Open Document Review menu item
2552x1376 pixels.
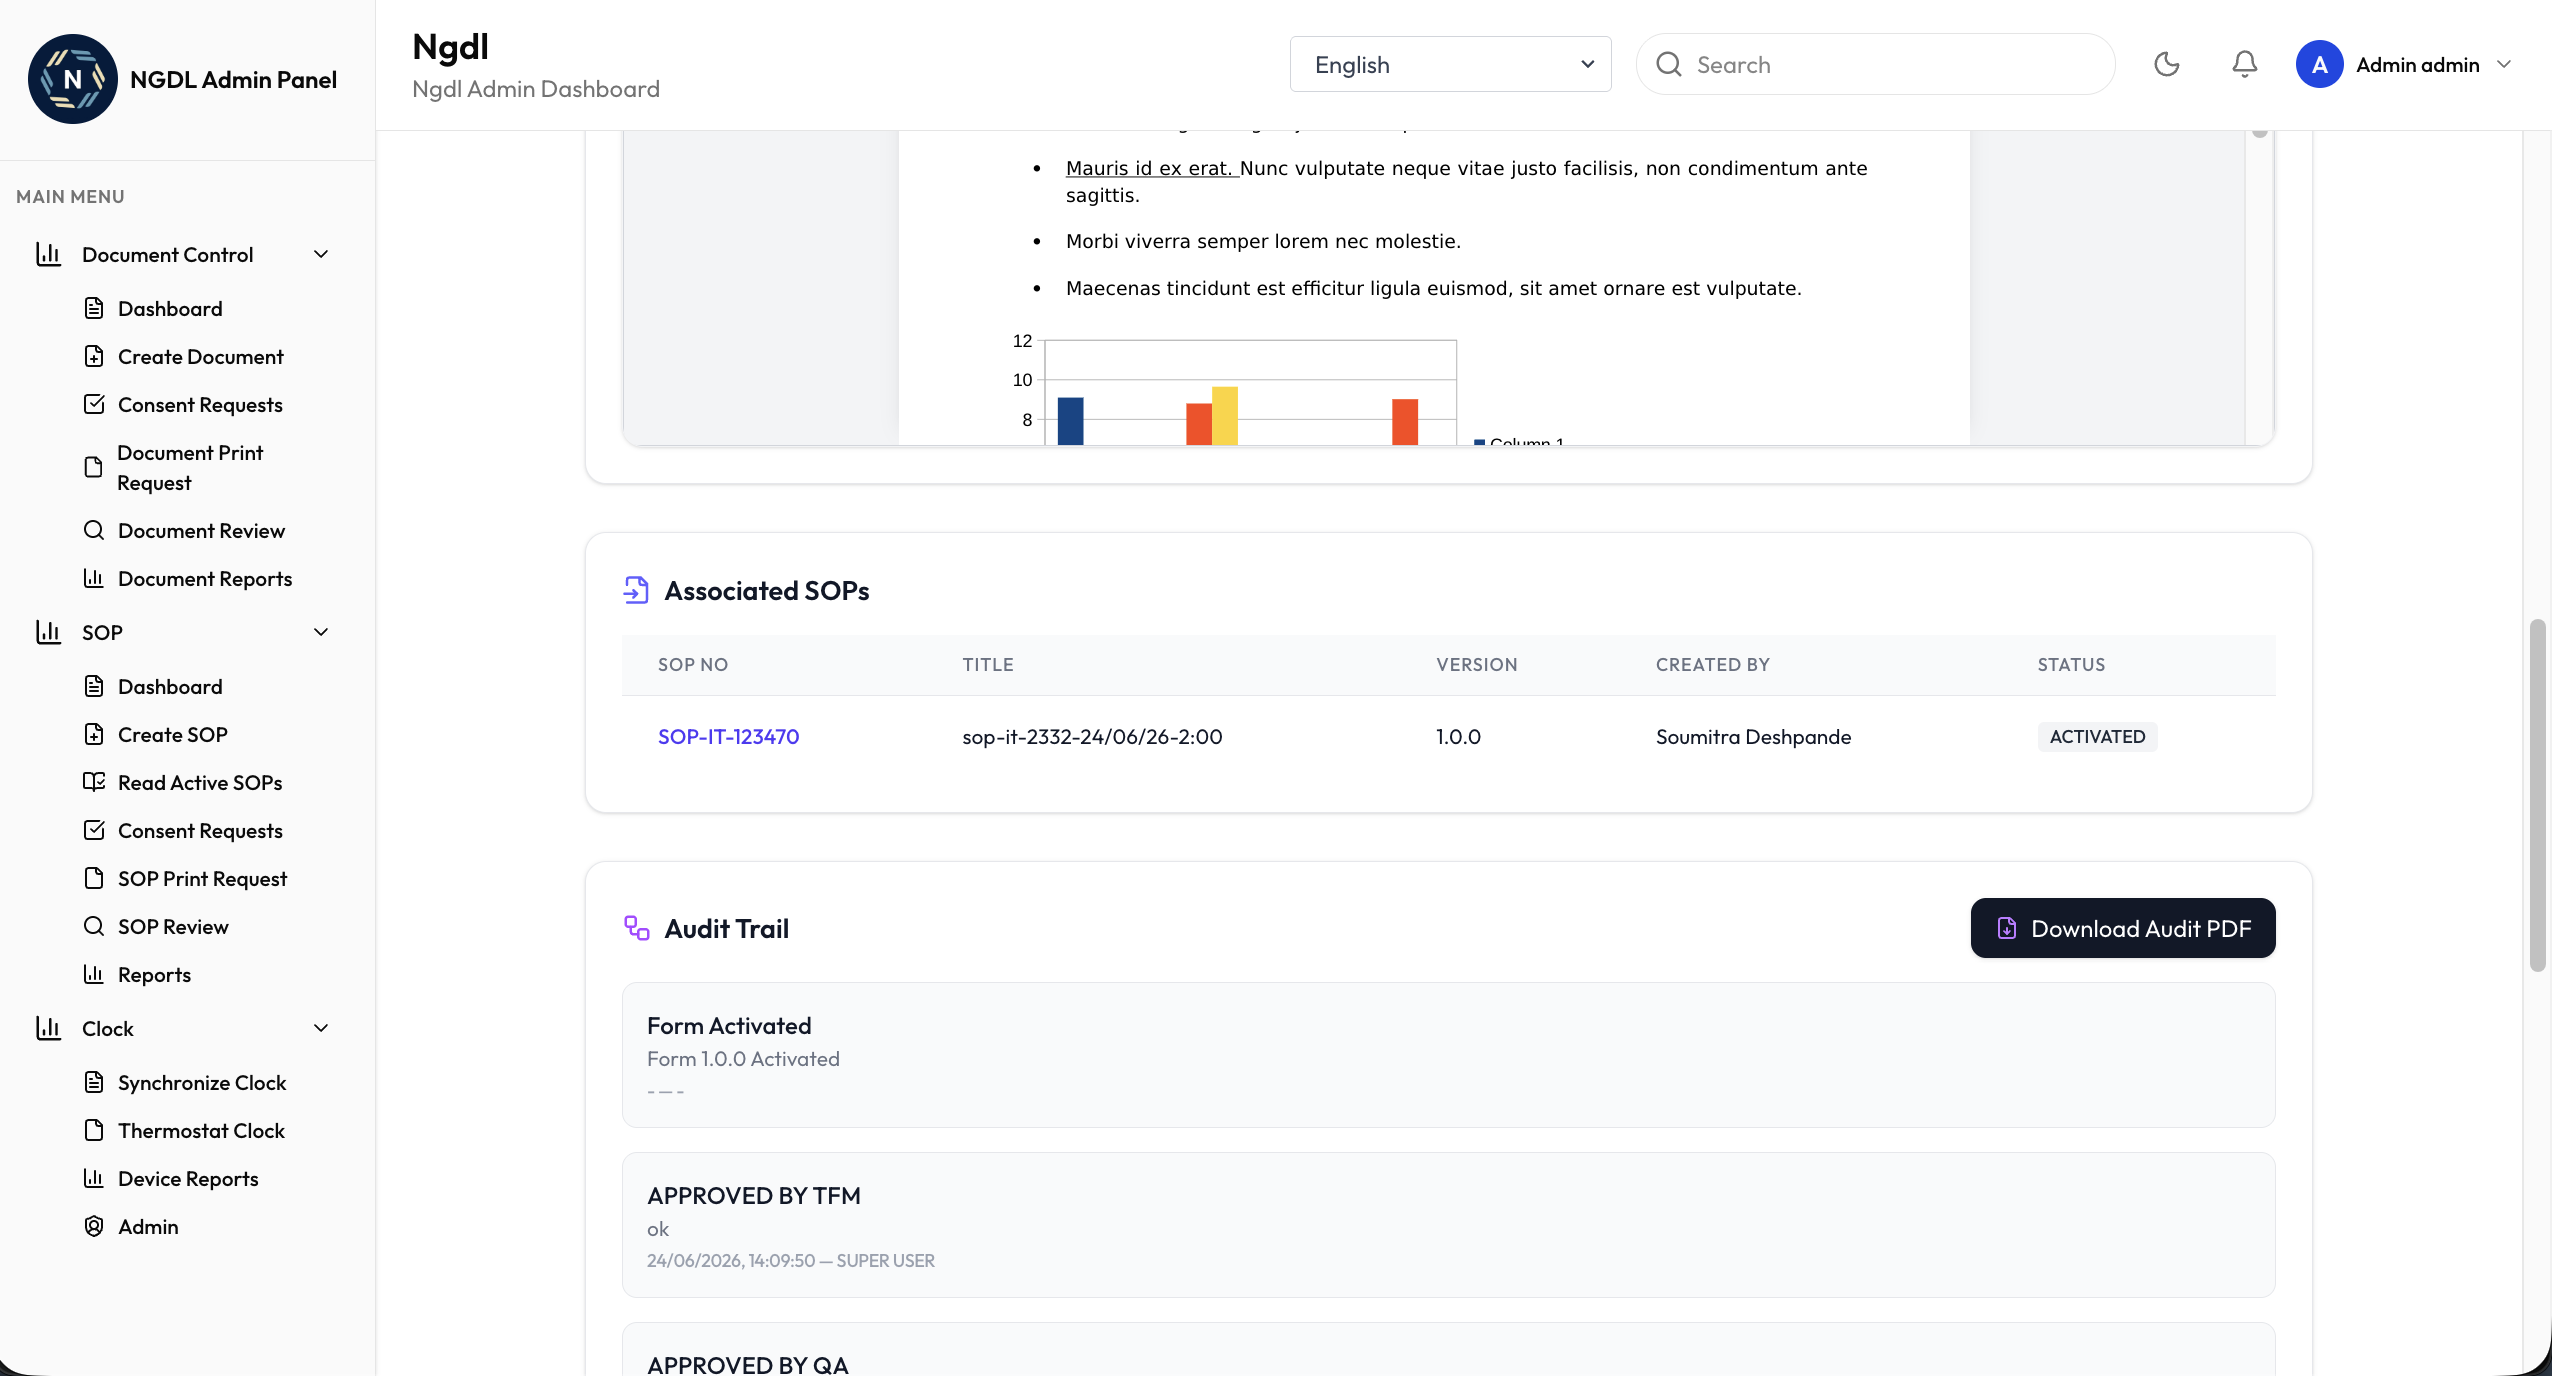click(x=201, y=530)
